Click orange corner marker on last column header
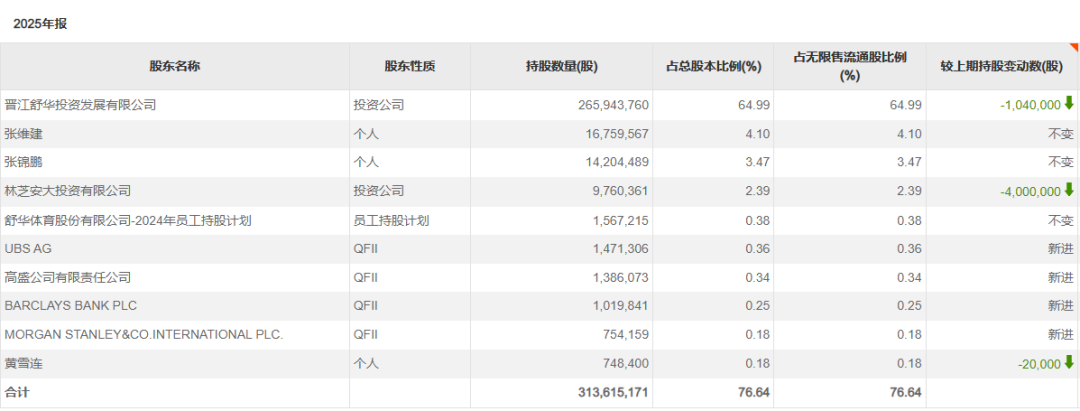Screen dimensions: 1080x411 point(1075,47)
